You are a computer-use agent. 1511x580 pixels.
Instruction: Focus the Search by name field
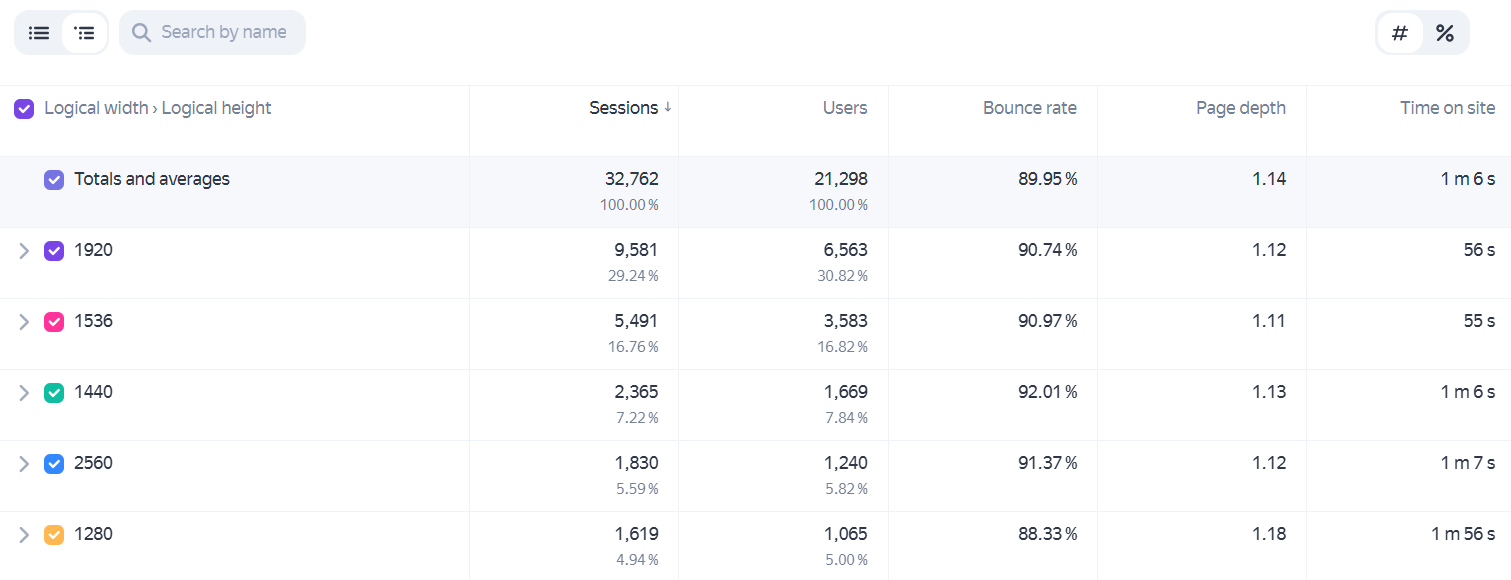click(212, 33)
